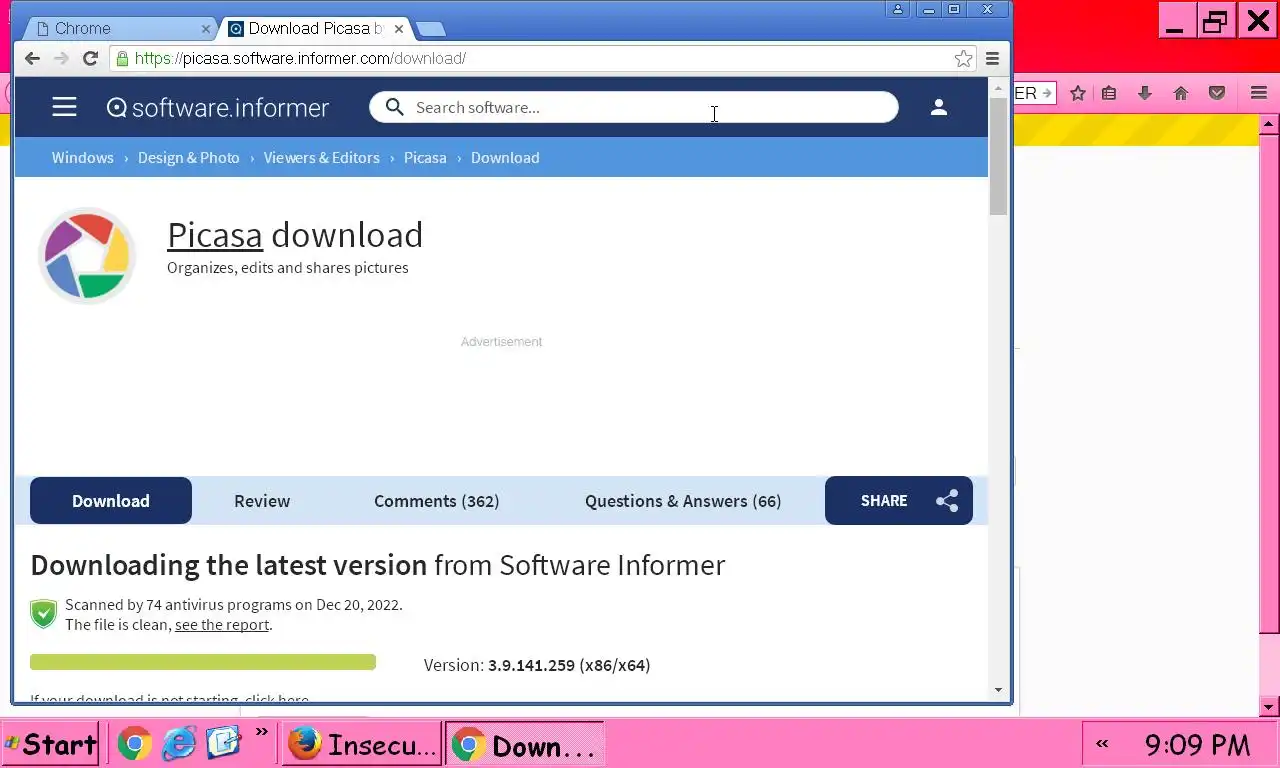The height and width of the screenshot is (768, 1280).
Task: Click the Picasa logo image
Action: coord(87,255)
